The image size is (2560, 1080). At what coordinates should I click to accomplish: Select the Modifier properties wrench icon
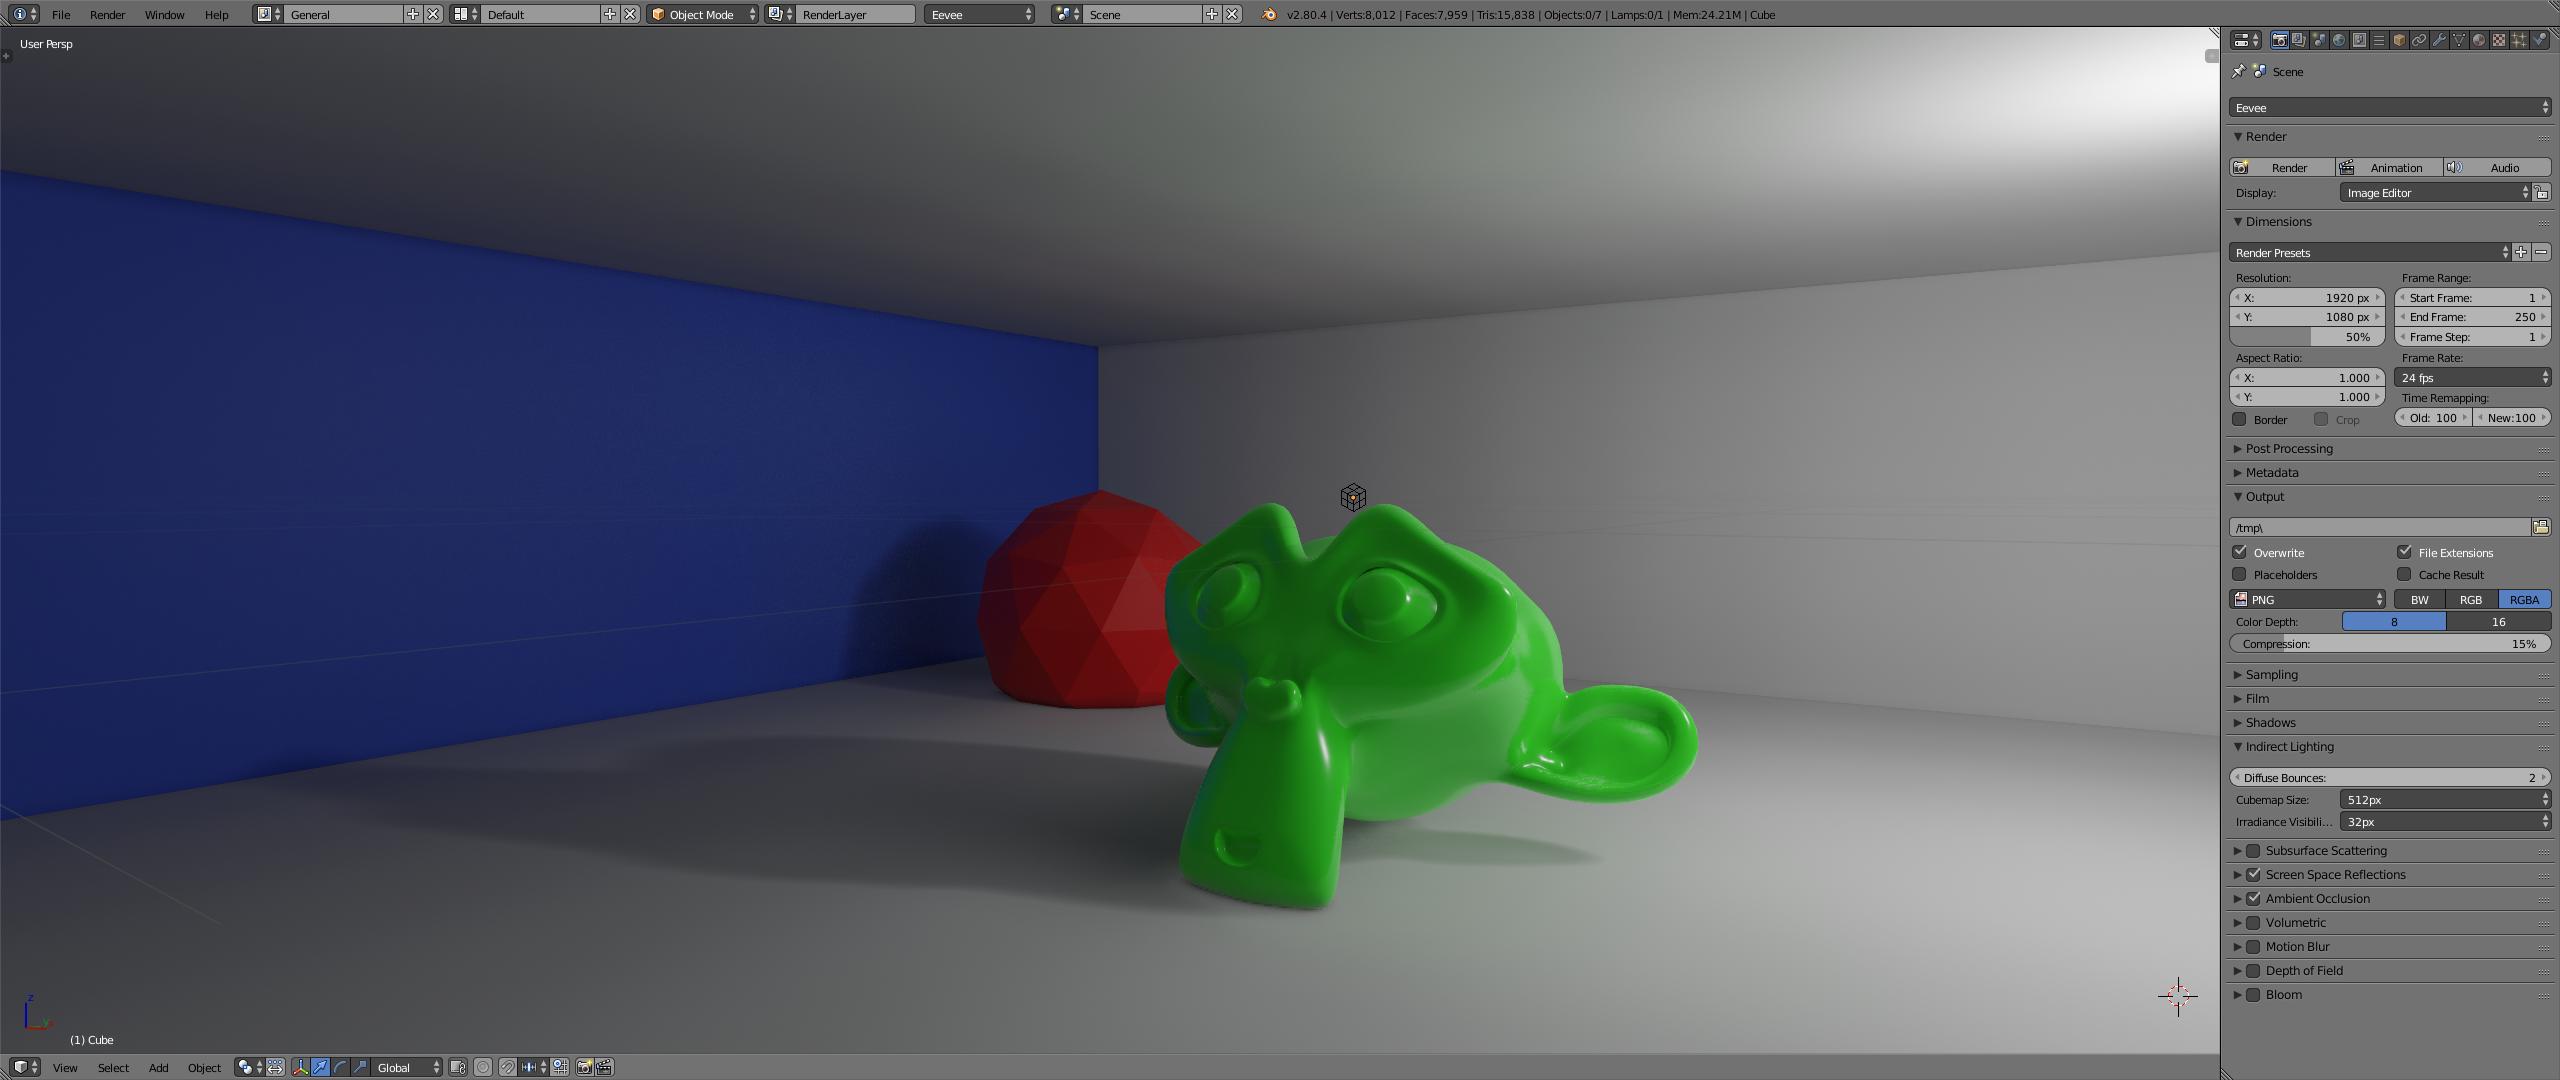point(2438,40)
